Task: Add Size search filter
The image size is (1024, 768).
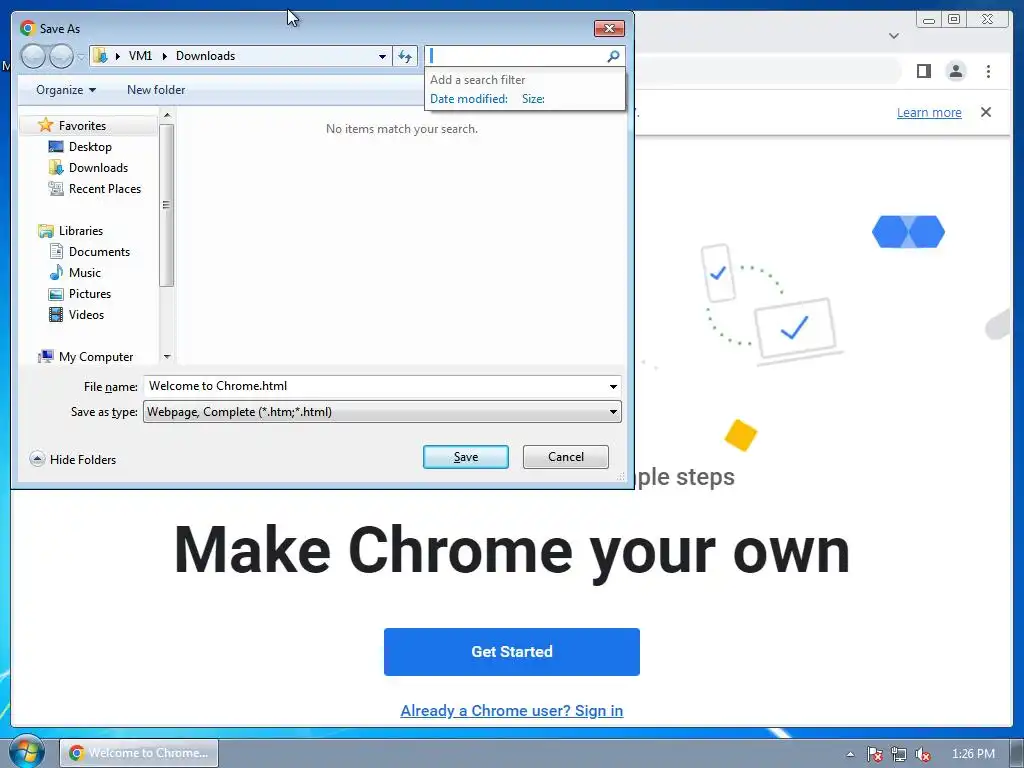Action: (534, 99)
